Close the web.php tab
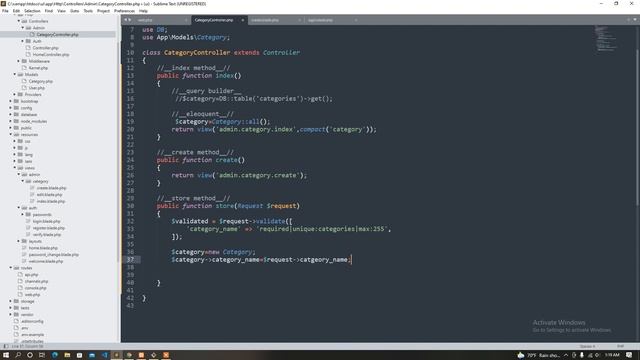 pyautogui.click(x=186, y=20)
